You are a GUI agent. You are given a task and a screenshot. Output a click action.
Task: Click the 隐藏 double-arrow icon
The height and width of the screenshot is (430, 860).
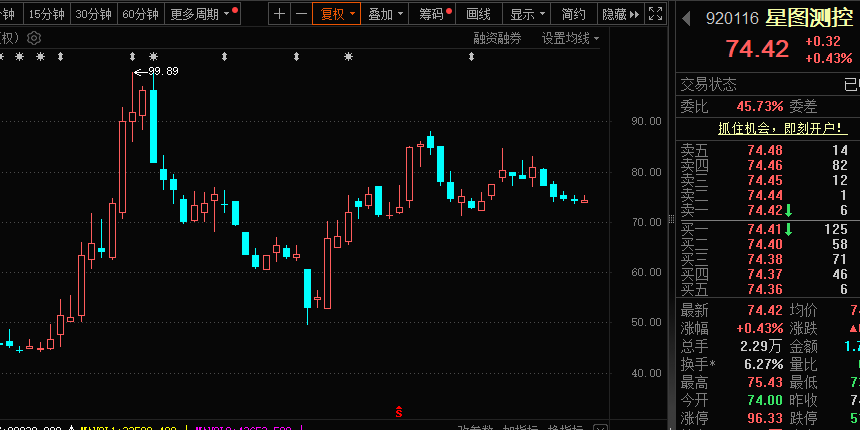tap(634, 14)
